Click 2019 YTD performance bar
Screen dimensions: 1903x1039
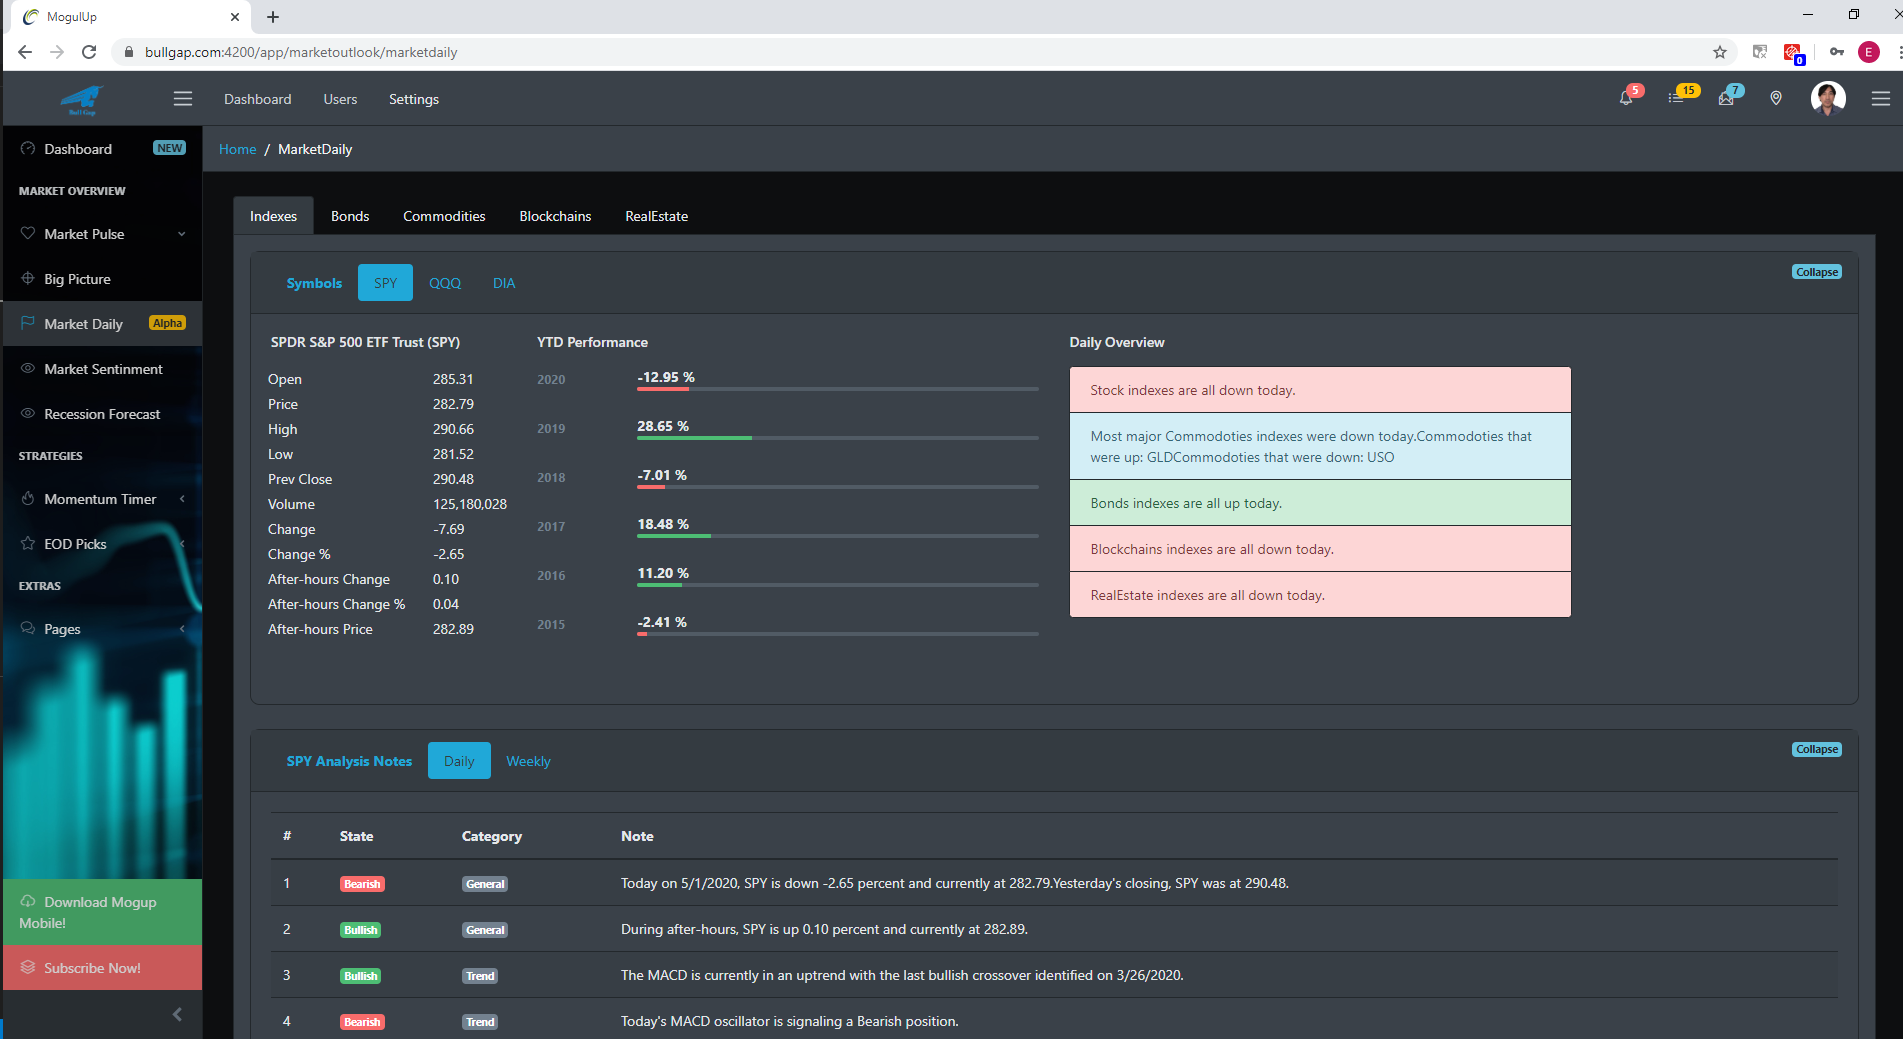pos(838,438)
